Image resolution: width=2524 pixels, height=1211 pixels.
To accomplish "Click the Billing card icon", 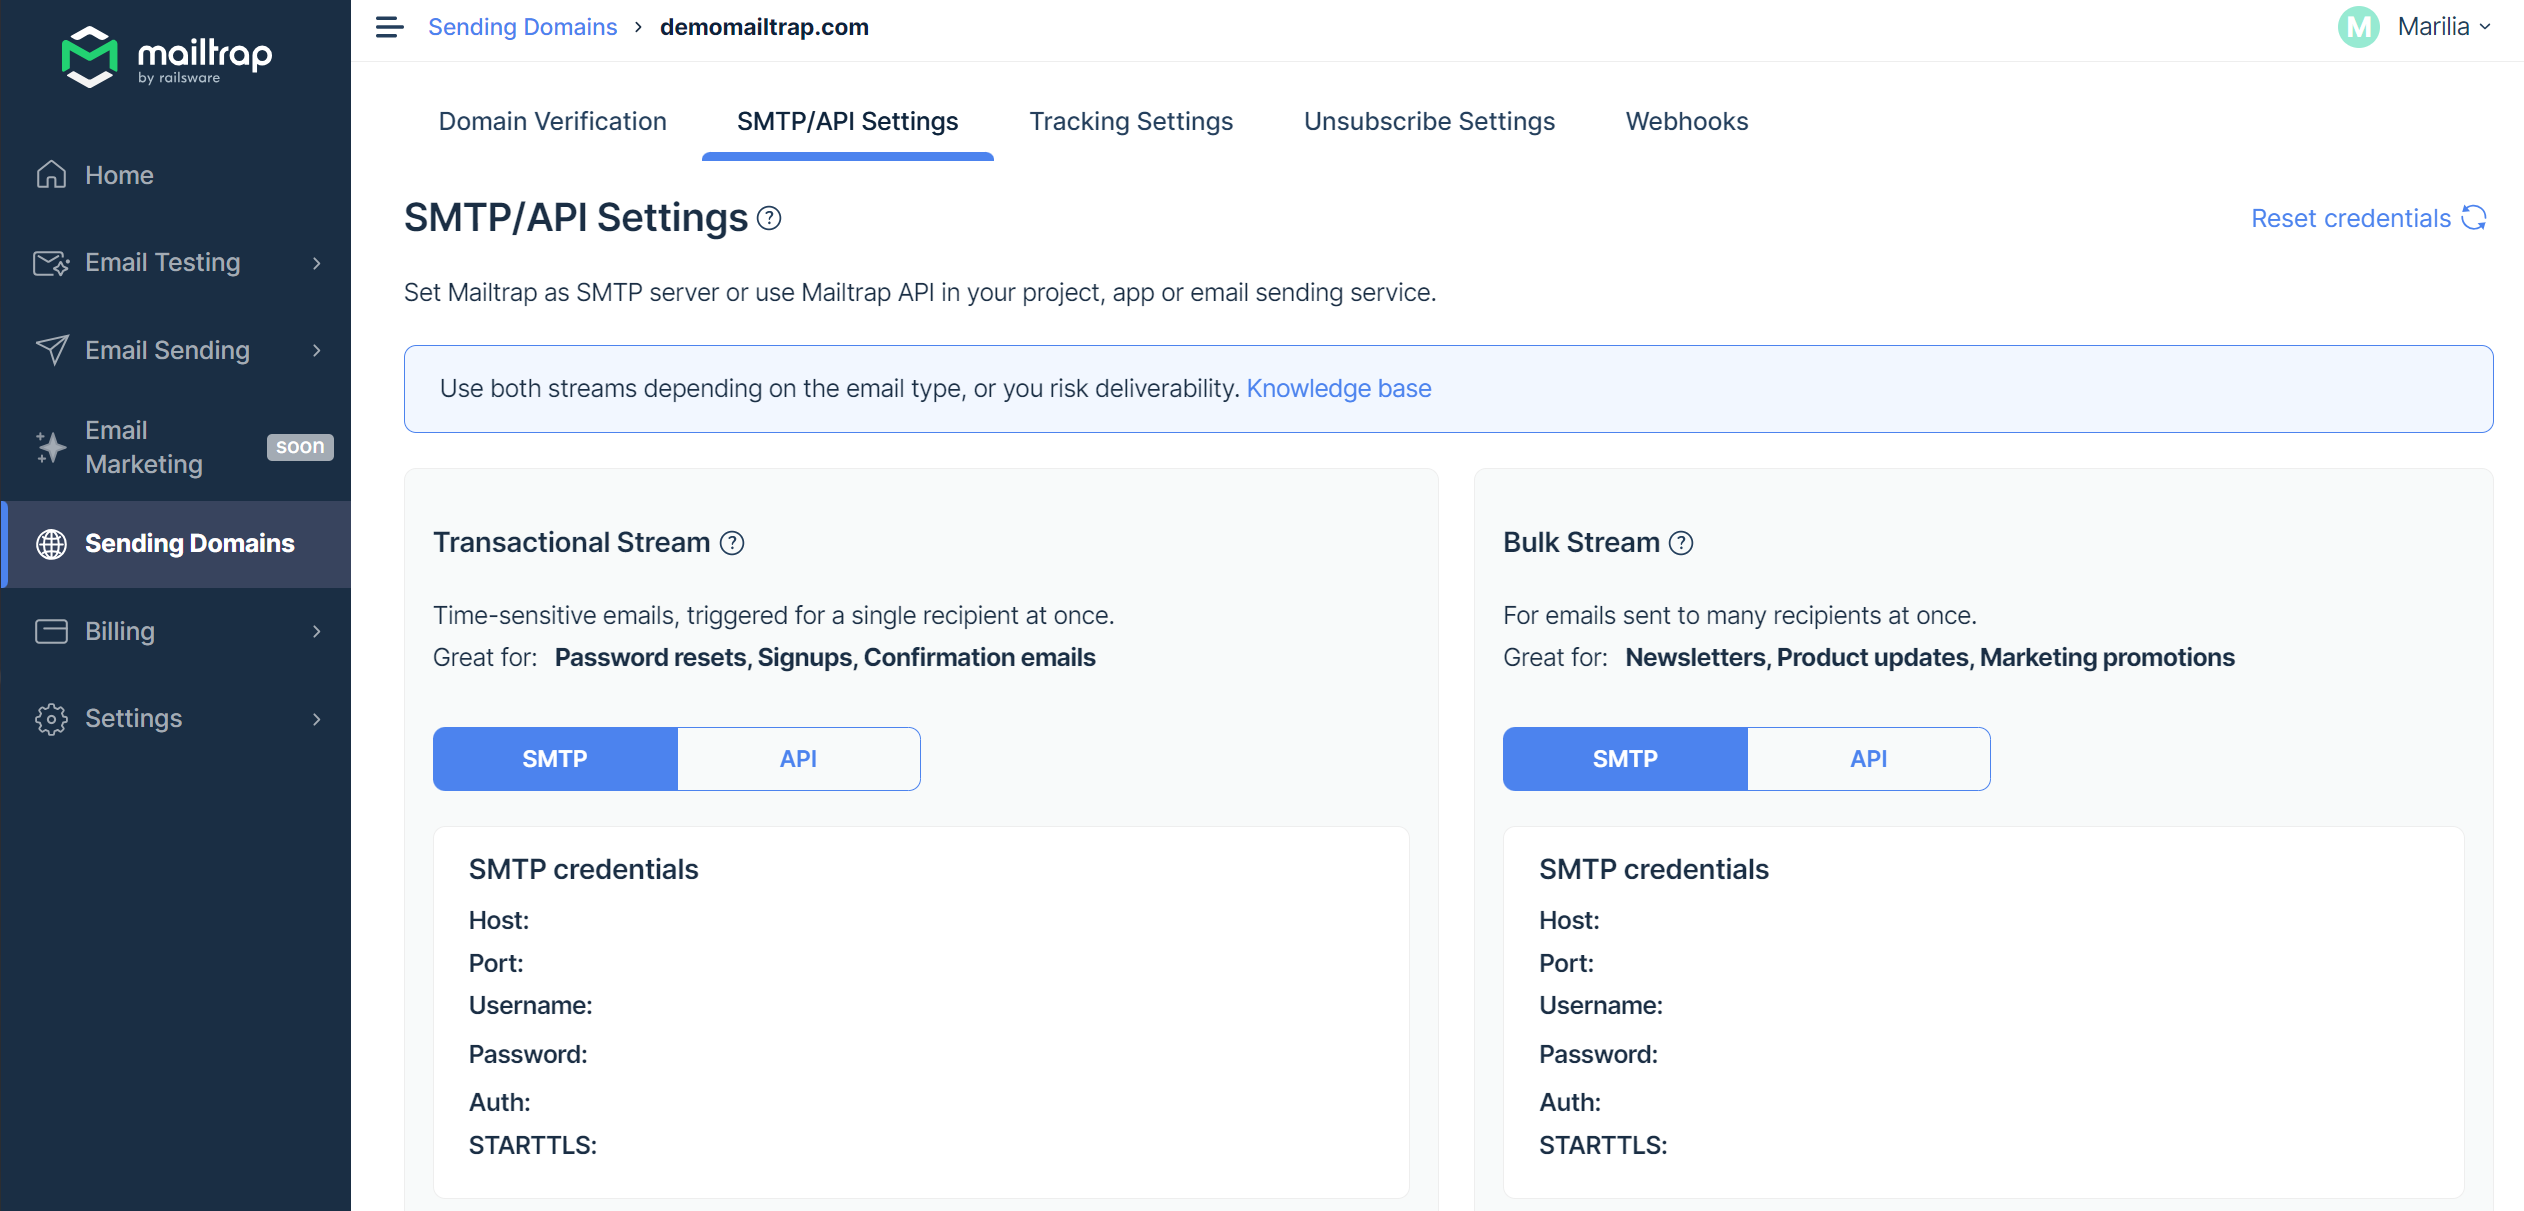I will [51, 631].
